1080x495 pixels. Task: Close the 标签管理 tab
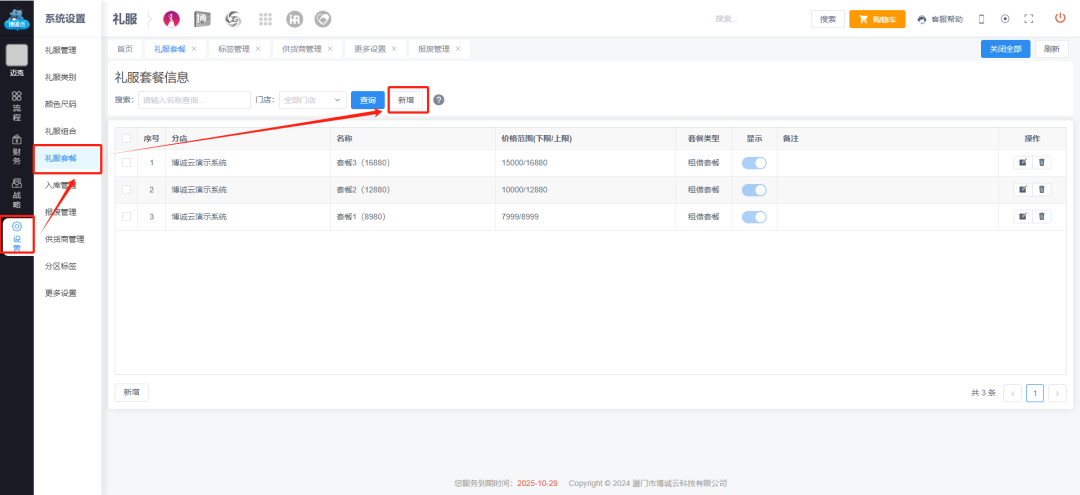click(x=258, y=49)
